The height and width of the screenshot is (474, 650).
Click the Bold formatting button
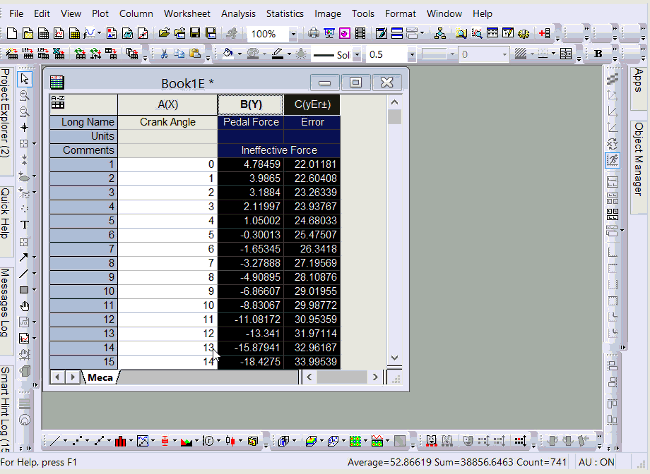tap(598, 54)
